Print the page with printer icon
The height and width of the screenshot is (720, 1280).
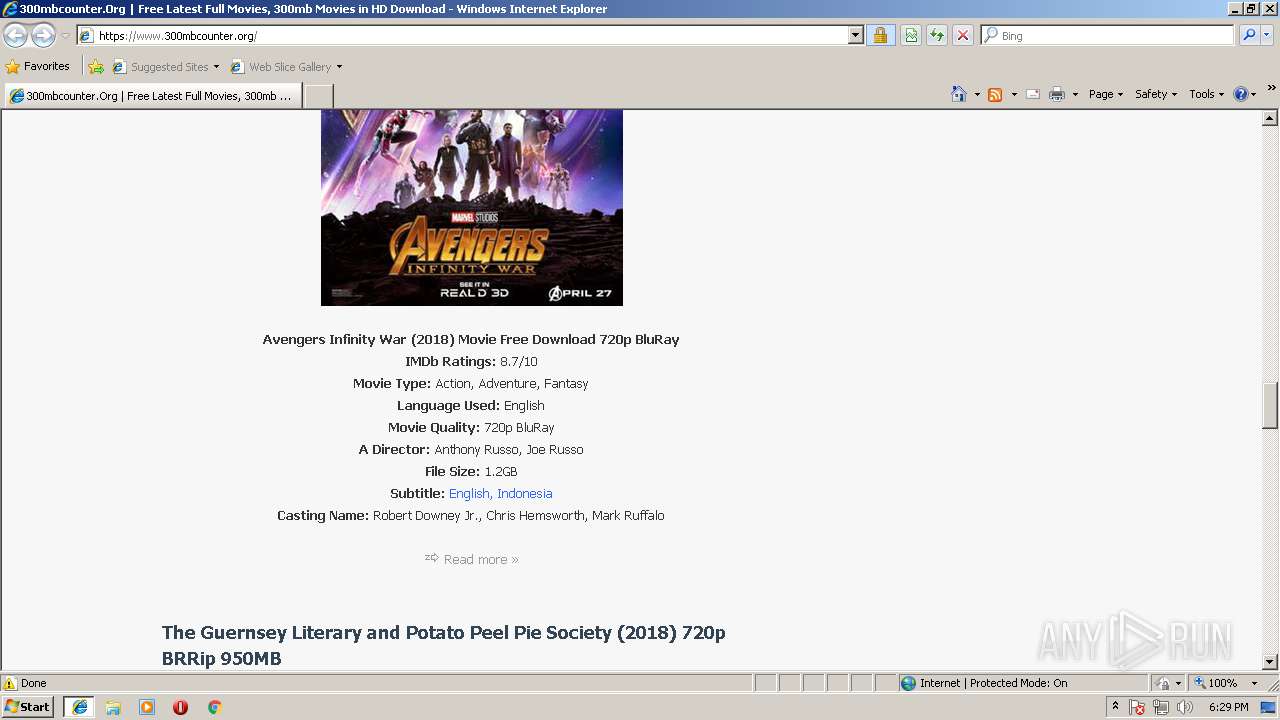coord(1057,94)
